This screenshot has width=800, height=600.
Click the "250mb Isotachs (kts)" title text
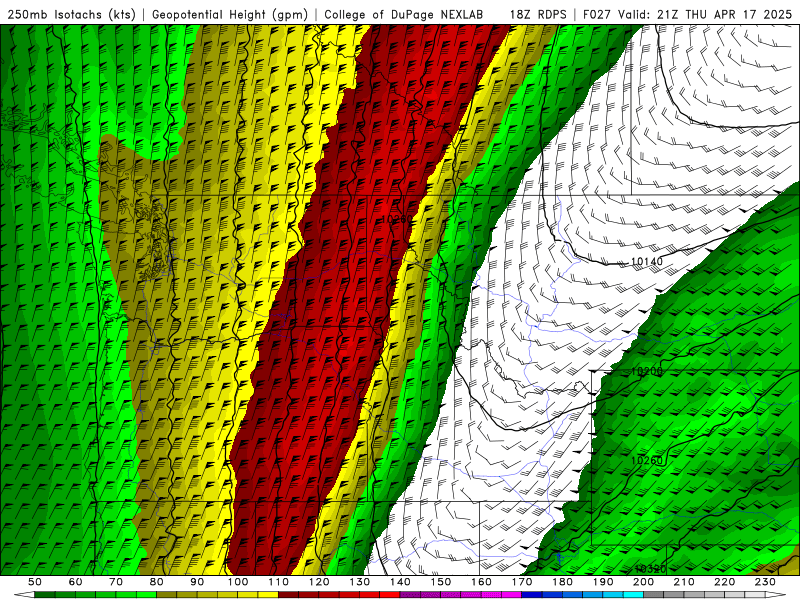[x=71, y=14]
